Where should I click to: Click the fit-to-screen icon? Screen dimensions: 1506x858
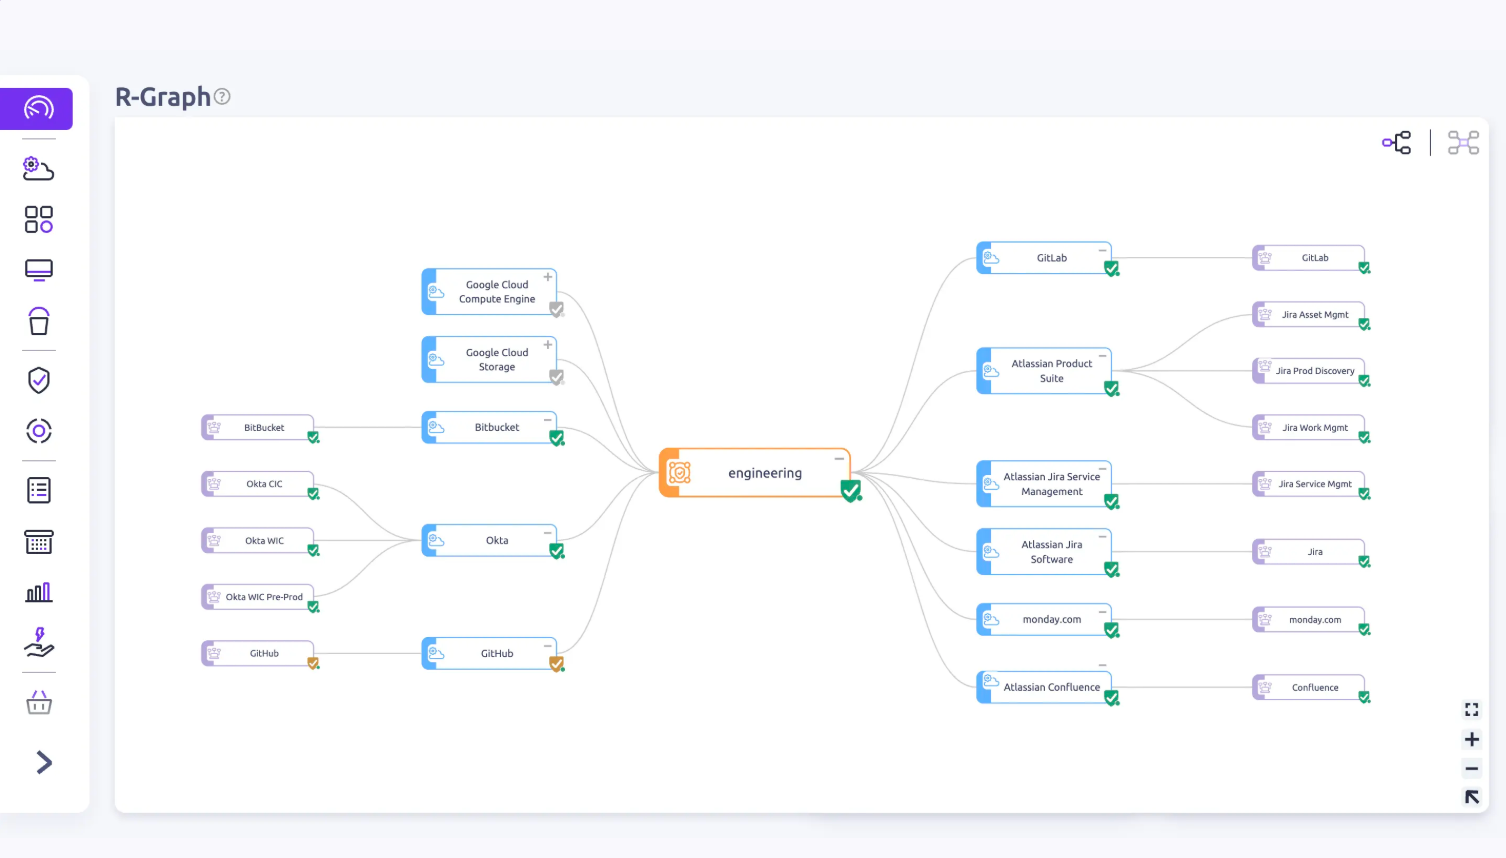(x=1472, y=710)
